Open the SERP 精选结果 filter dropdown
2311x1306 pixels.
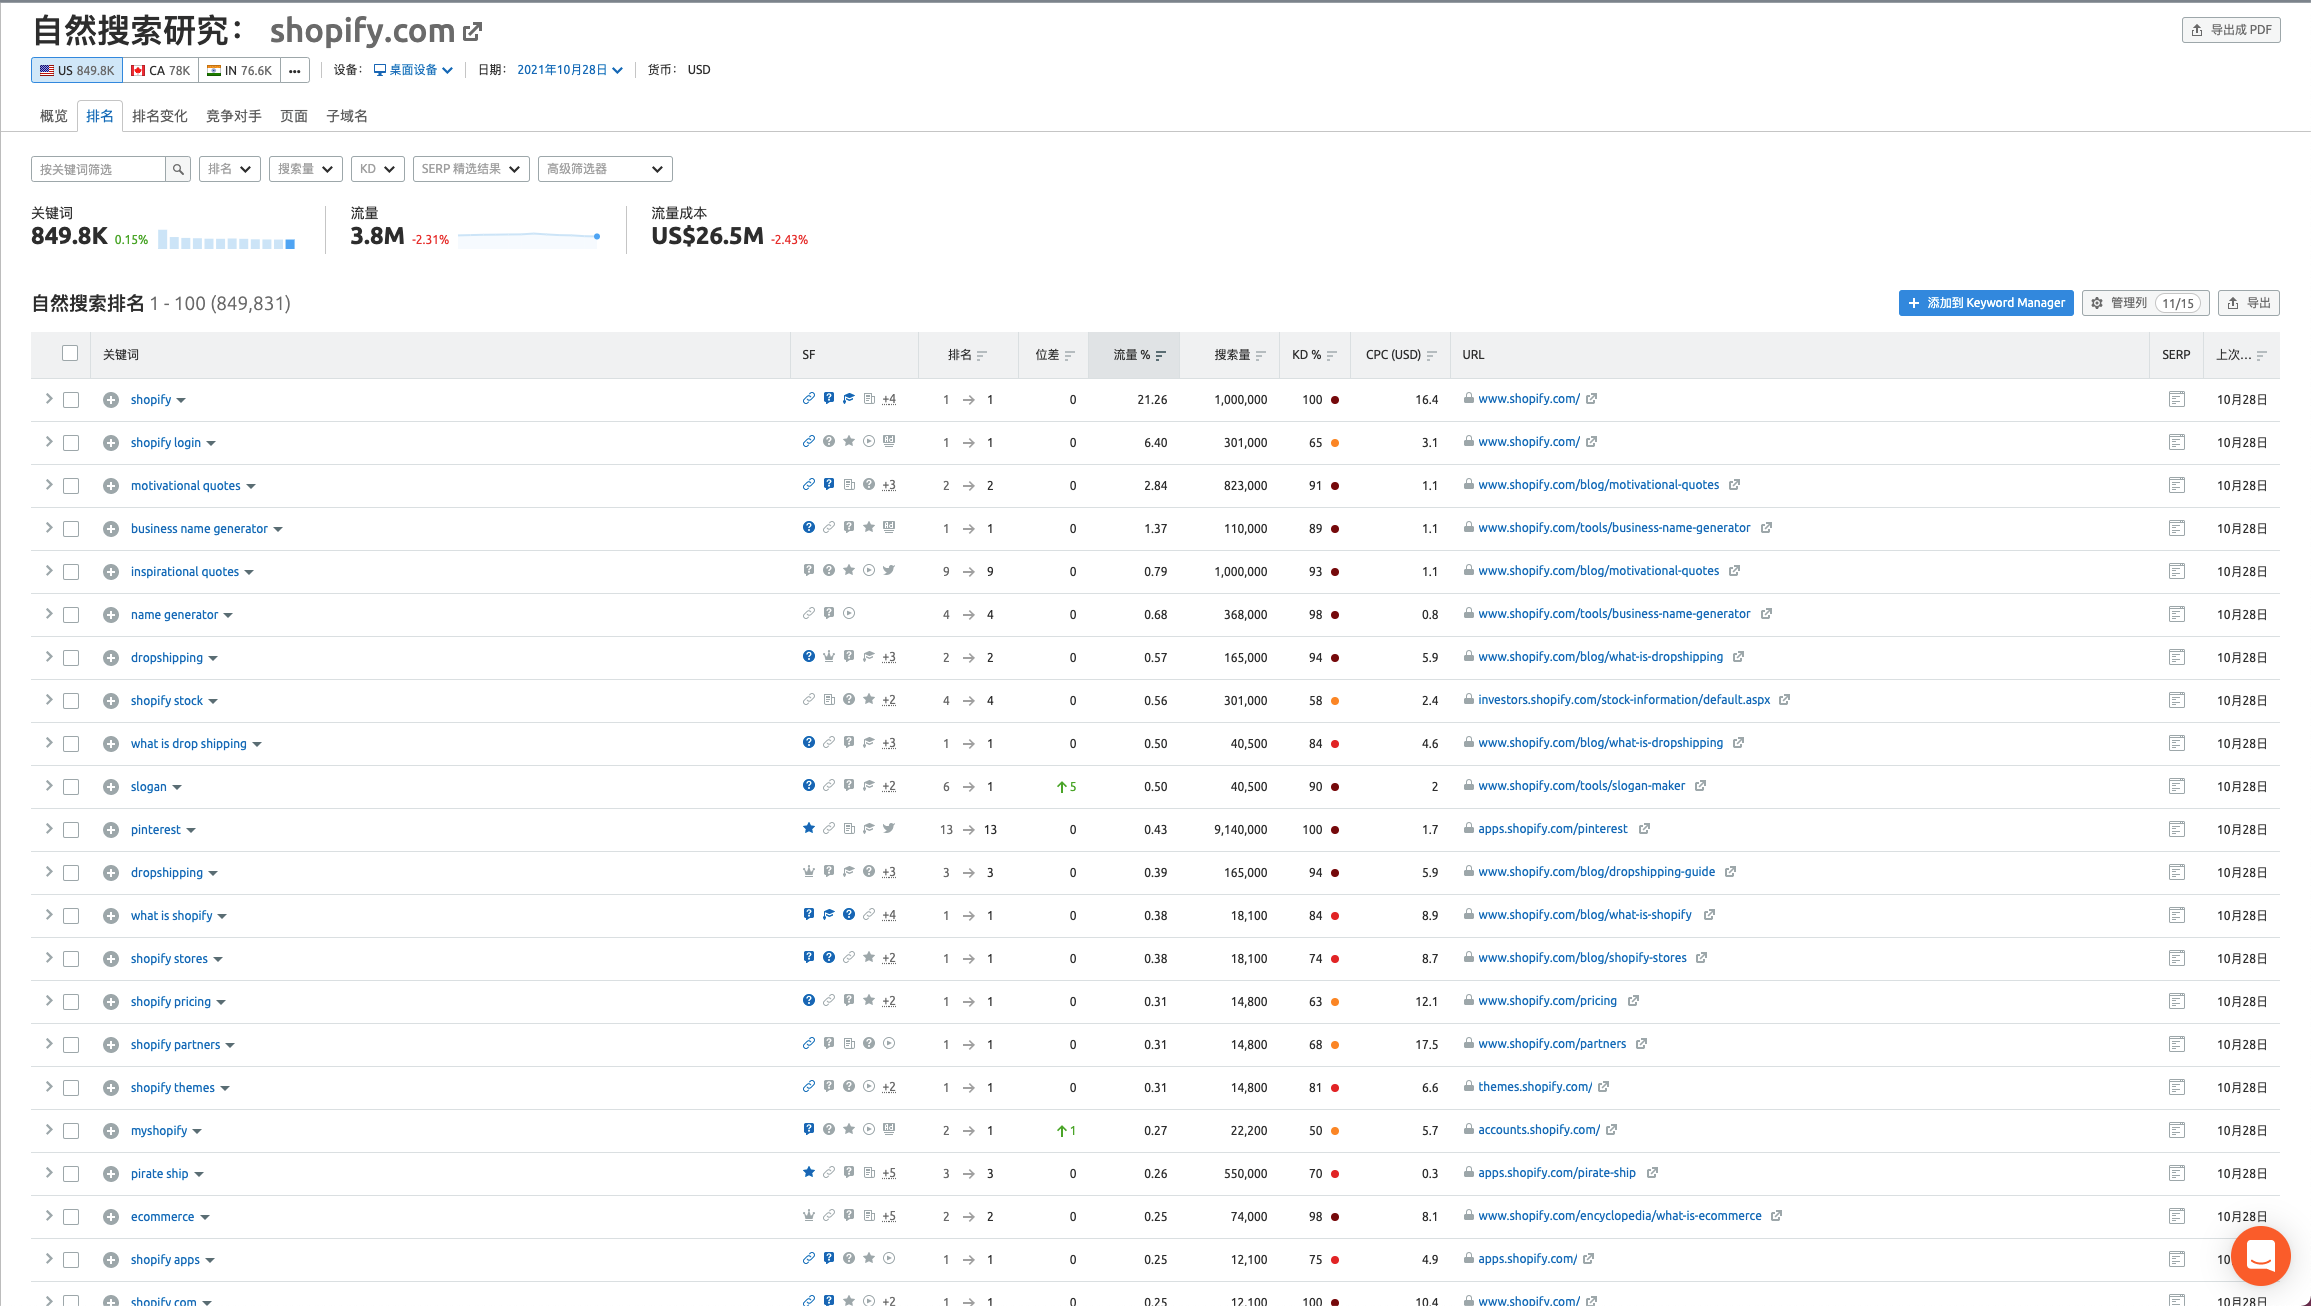pyautogui.click(x=471, y=169)
